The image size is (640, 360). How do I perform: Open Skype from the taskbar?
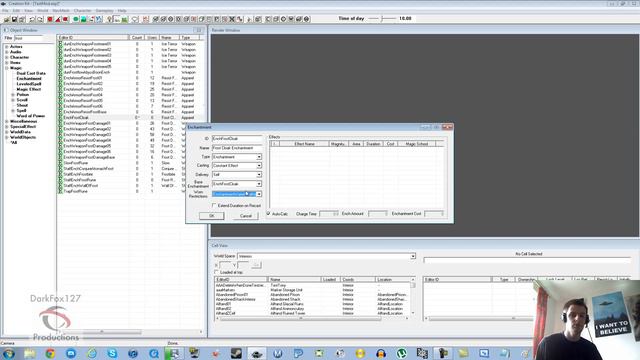112,353
